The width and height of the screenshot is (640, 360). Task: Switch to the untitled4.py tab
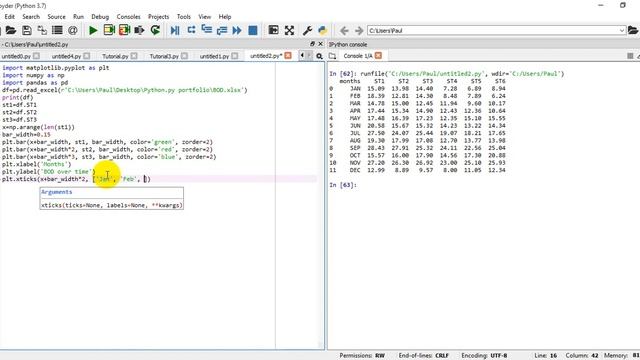point(67,56)
